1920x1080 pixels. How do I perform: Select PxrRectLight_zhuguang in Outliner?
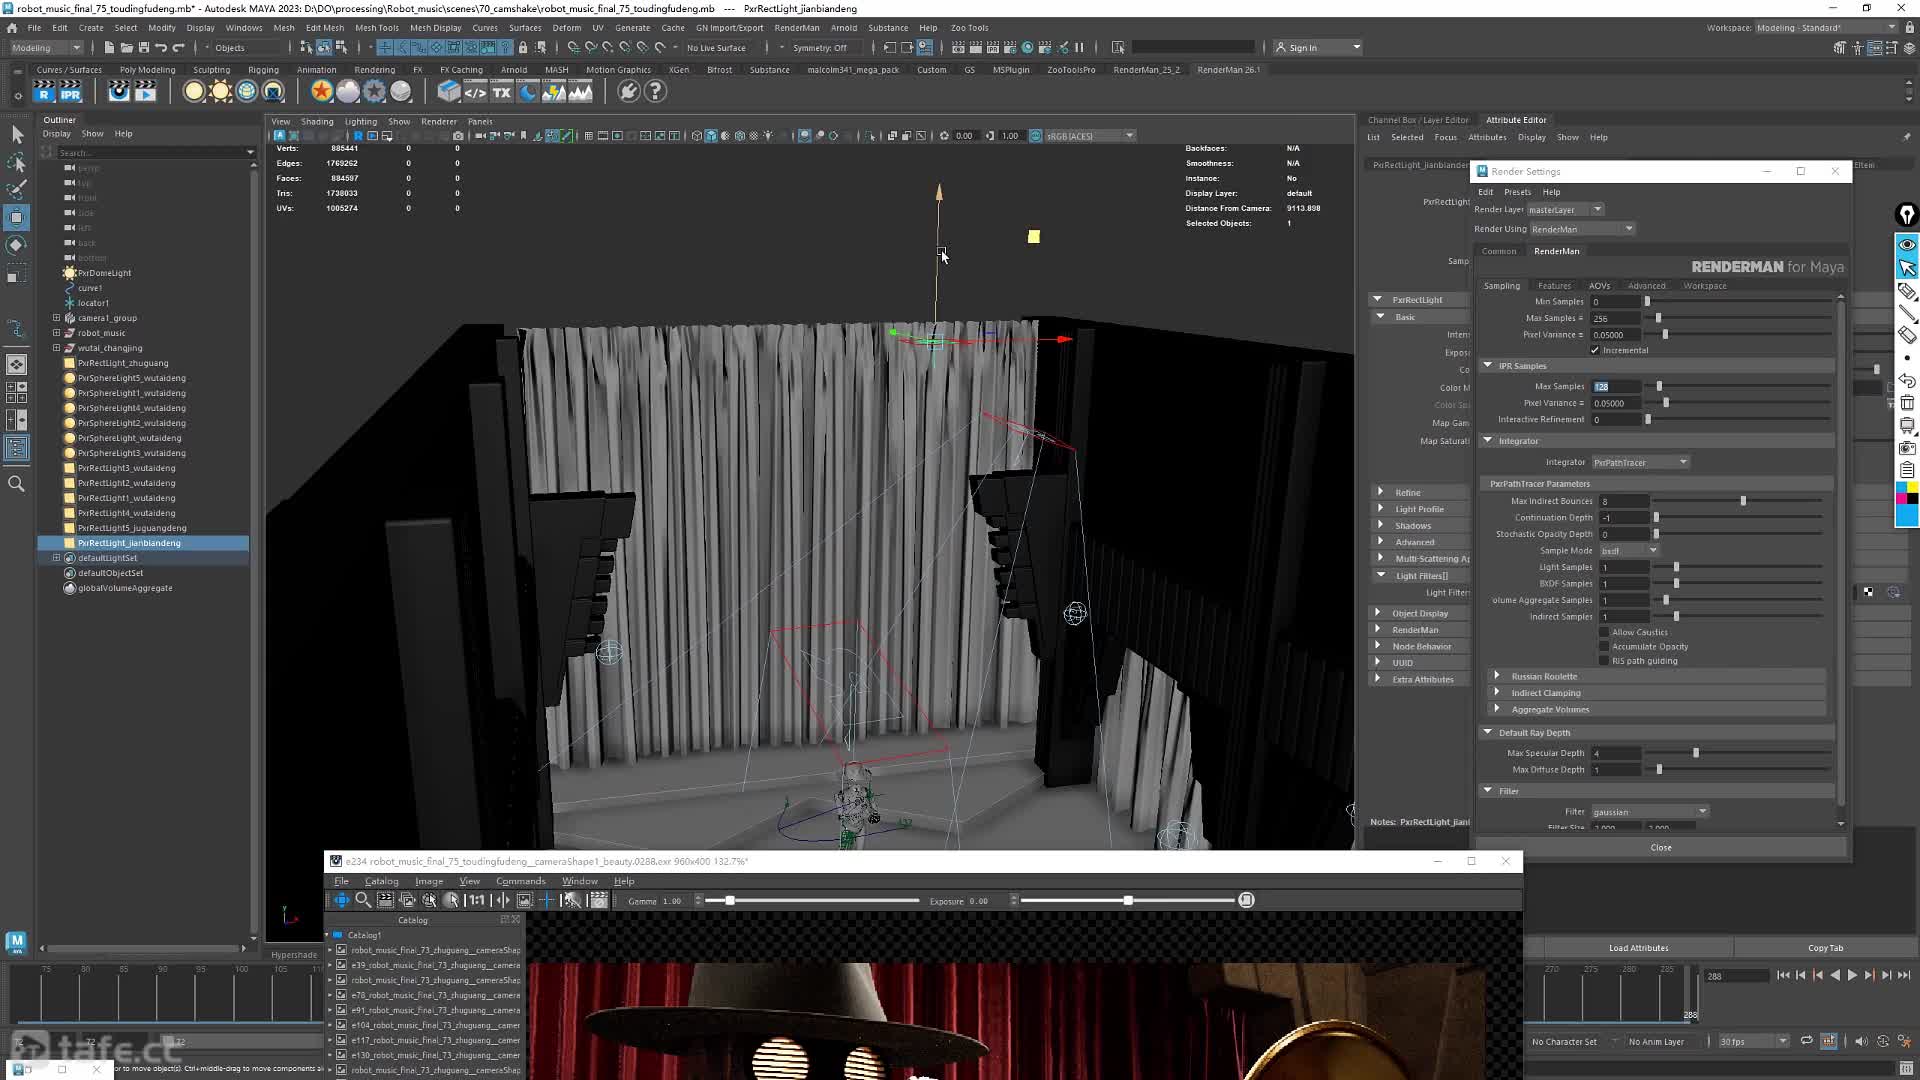(x=123, y=363)
